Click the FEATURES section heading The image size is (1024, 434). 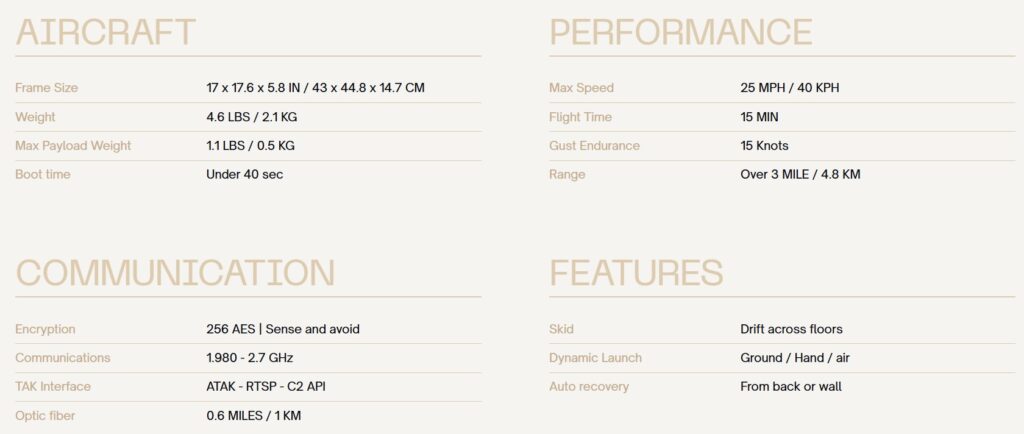pos(636,273)
